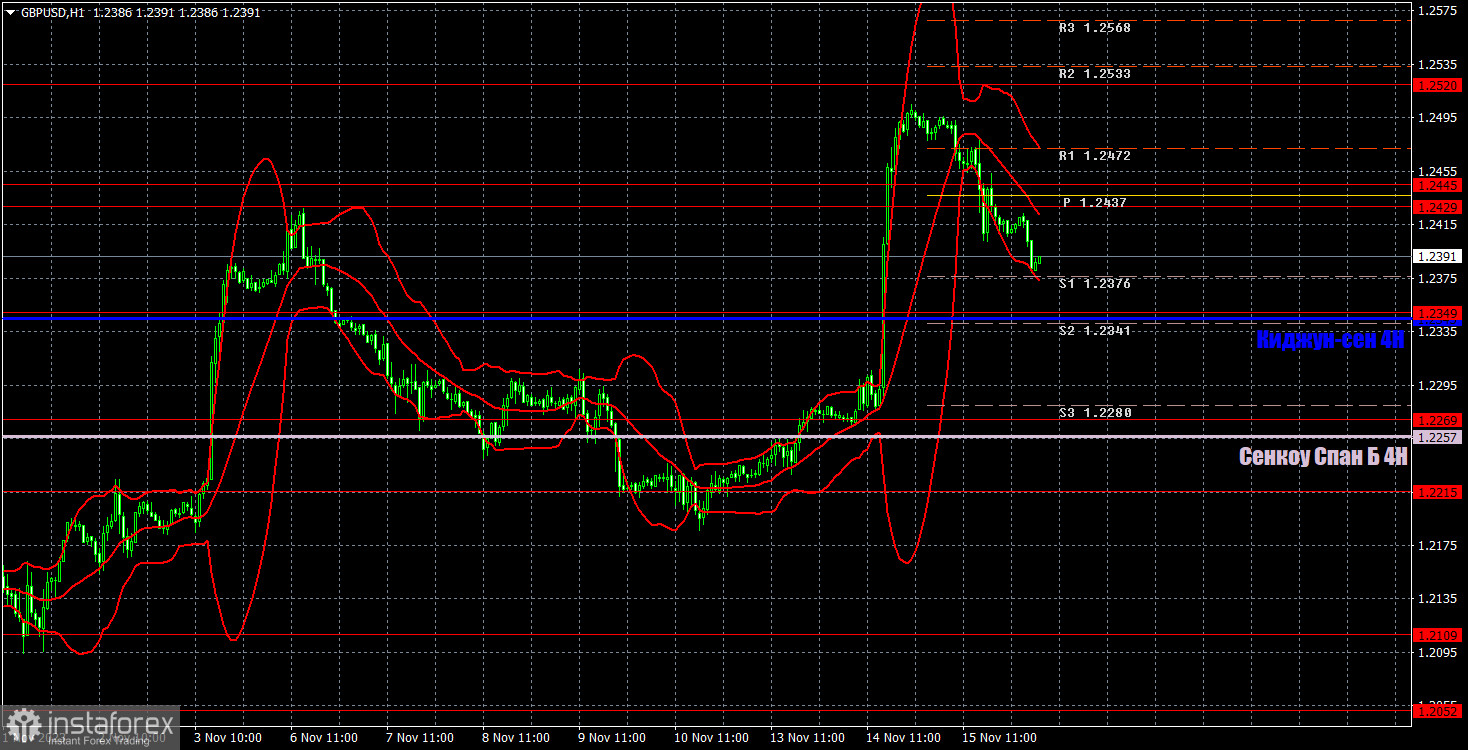Click the 1.2415 price scale value
The width and height of the screenshot is (1468, 750).
click(x=1437, y=224)
